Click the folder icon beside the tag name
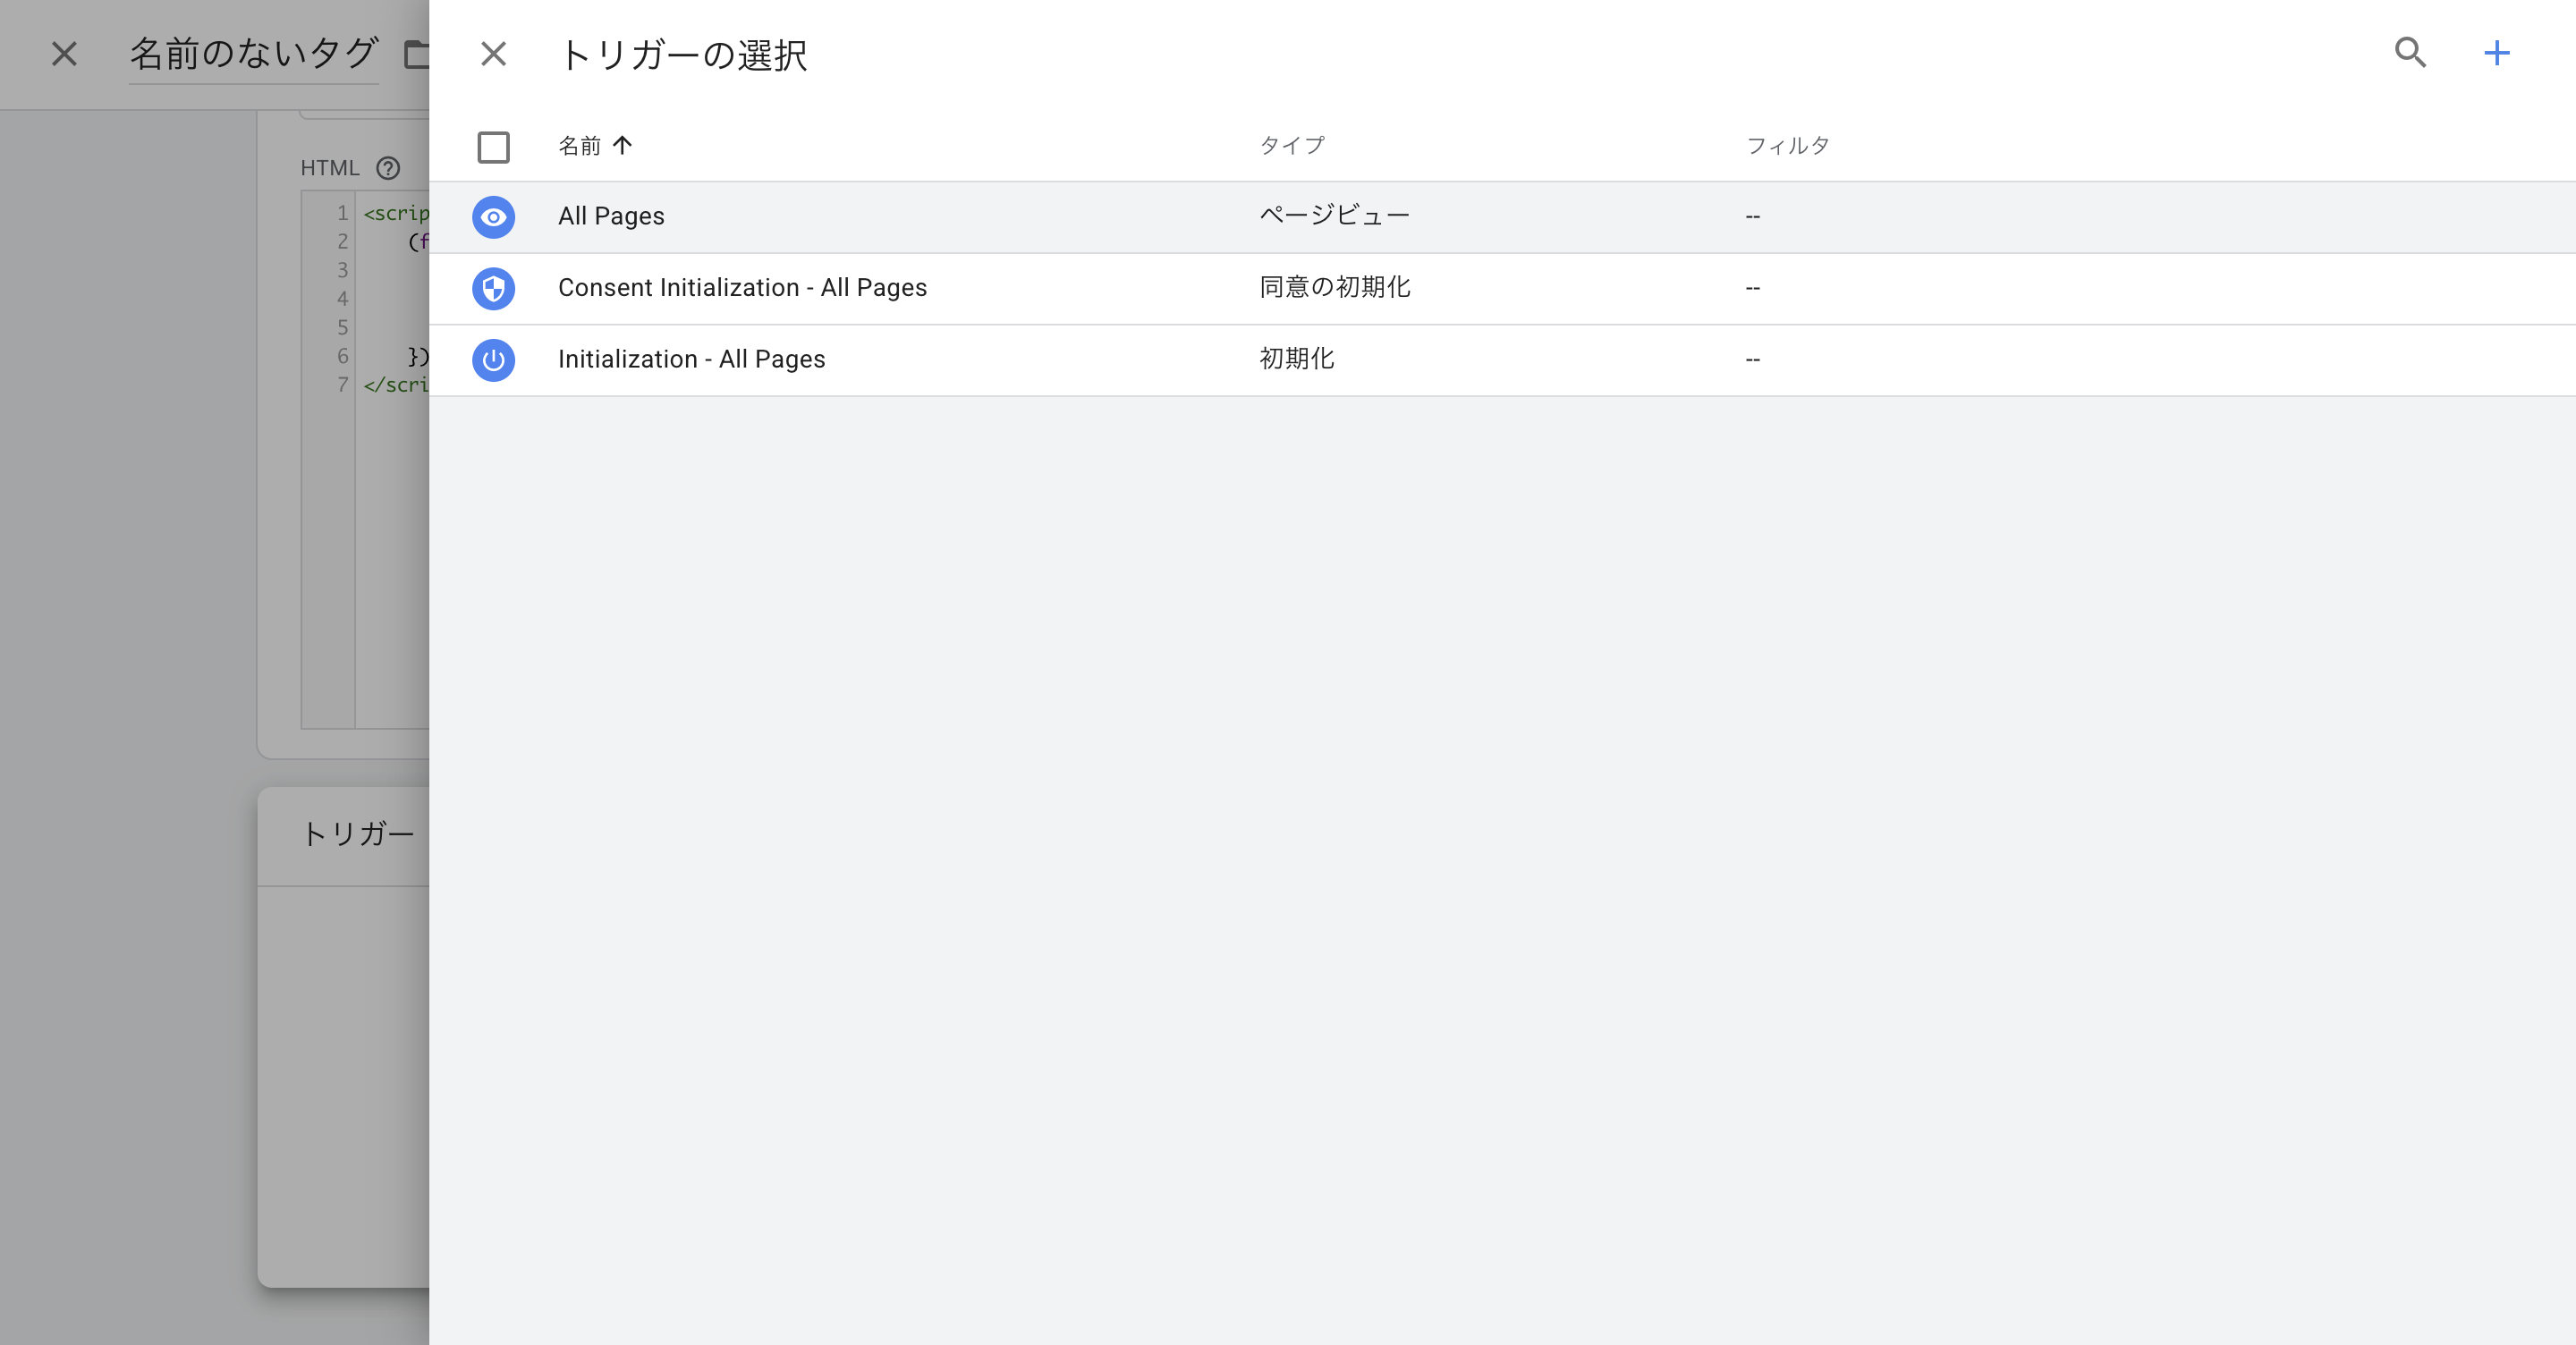 (x=416, y=54)
